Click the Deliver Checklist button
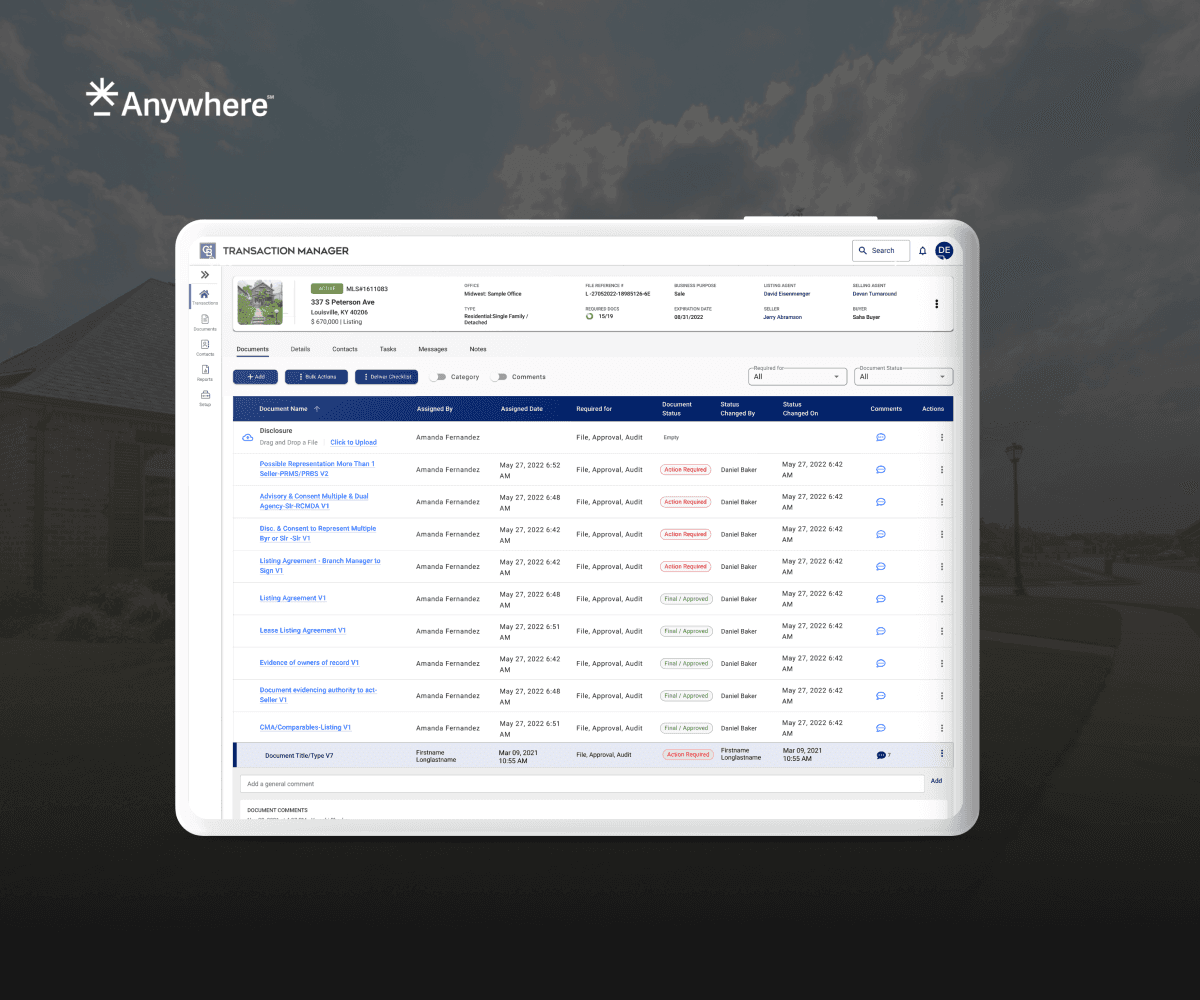Viewport: 1200px width, 1000px height. point(386,377)
